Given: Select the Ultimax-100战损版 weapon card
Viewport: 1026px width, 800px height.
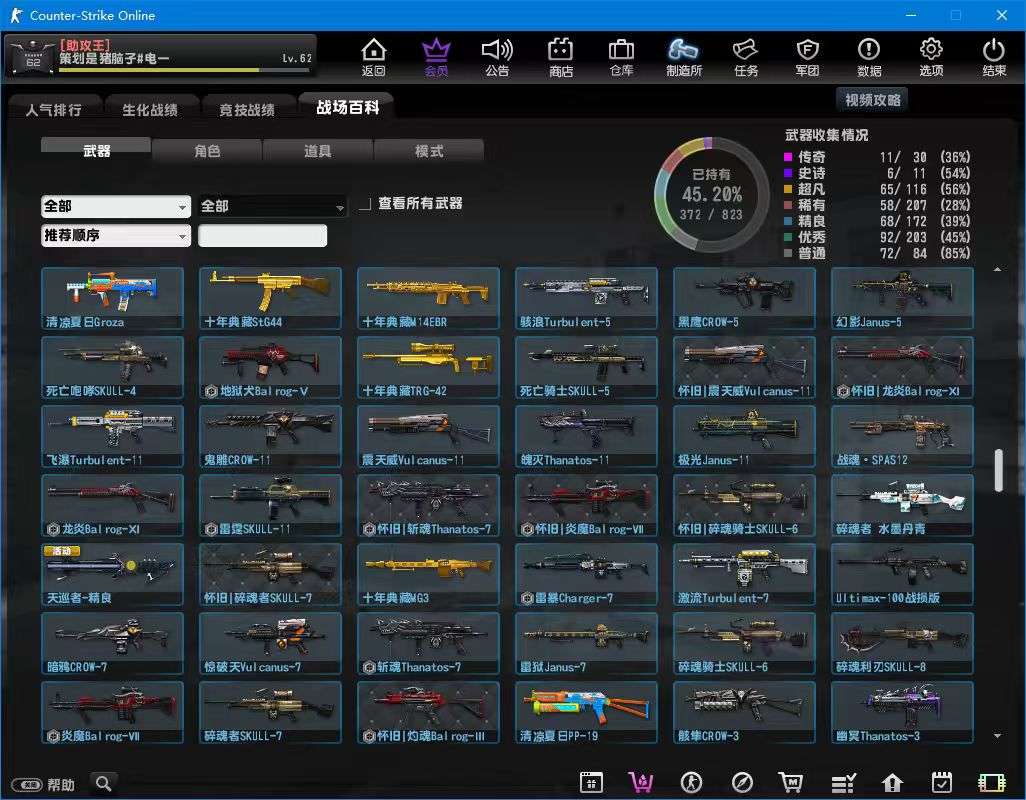Looking at the screenshot, I should pyautogui.click(x=902, y=574).
